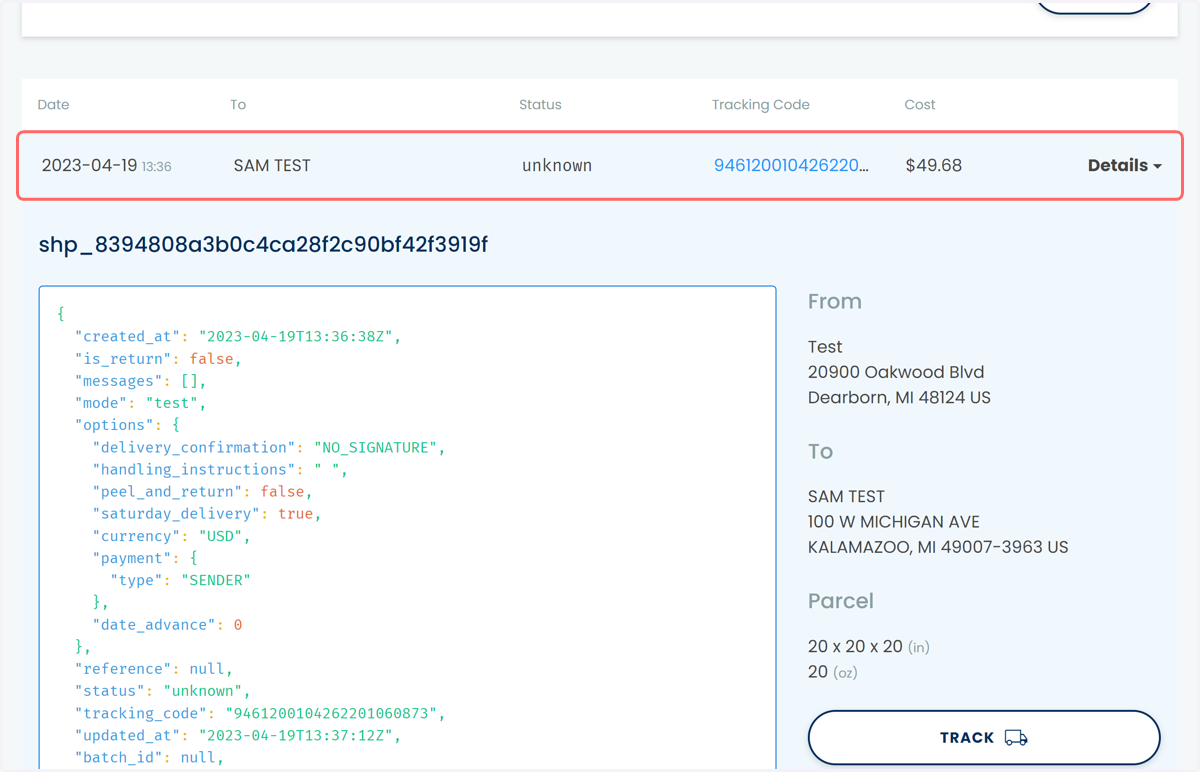Click the "is_return": false line
Image resolution: width=1200 pixels, height=772 pixels.
(x=158, y=359)
